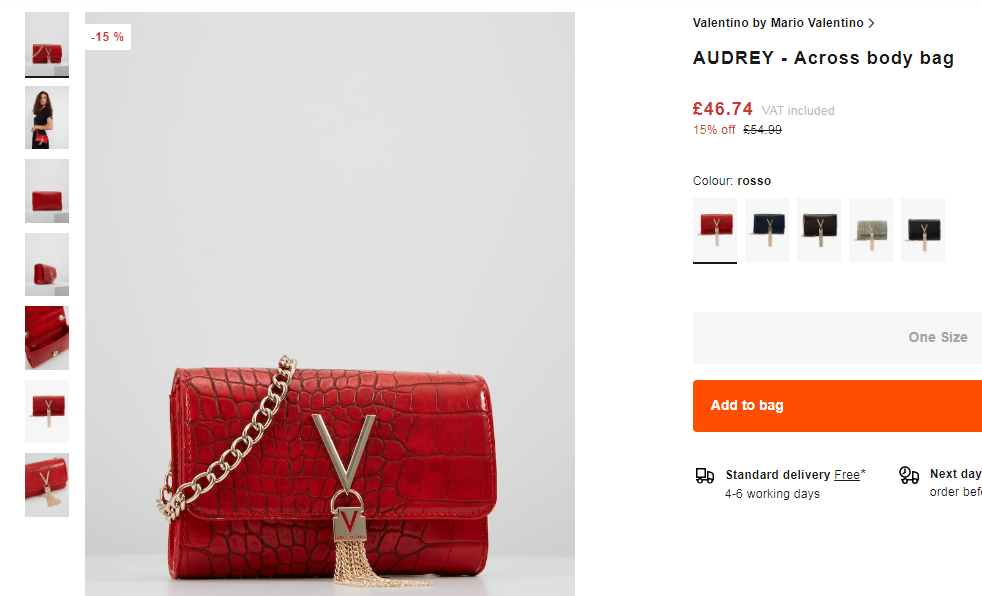Image resolution: width=982 pixels, height=596 pixels.
Task: Select the grey-green bag colour option
Action: pos(871,230)
